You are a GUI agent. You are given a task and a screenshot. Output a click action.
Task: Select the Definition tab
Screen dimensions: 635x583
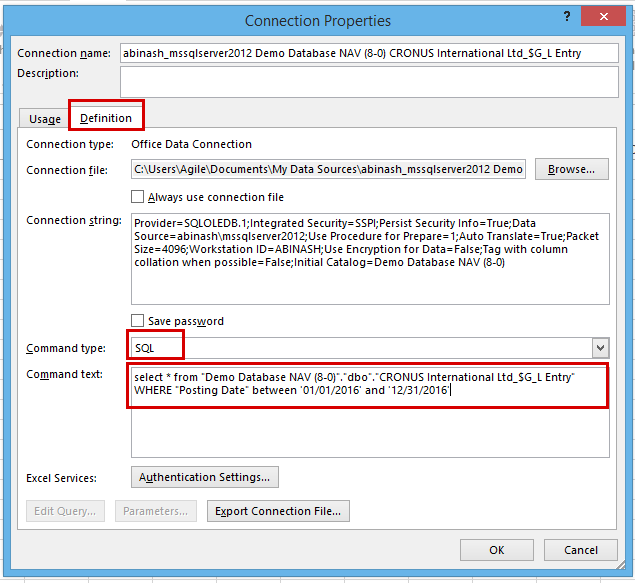click(x=106, y=118)
